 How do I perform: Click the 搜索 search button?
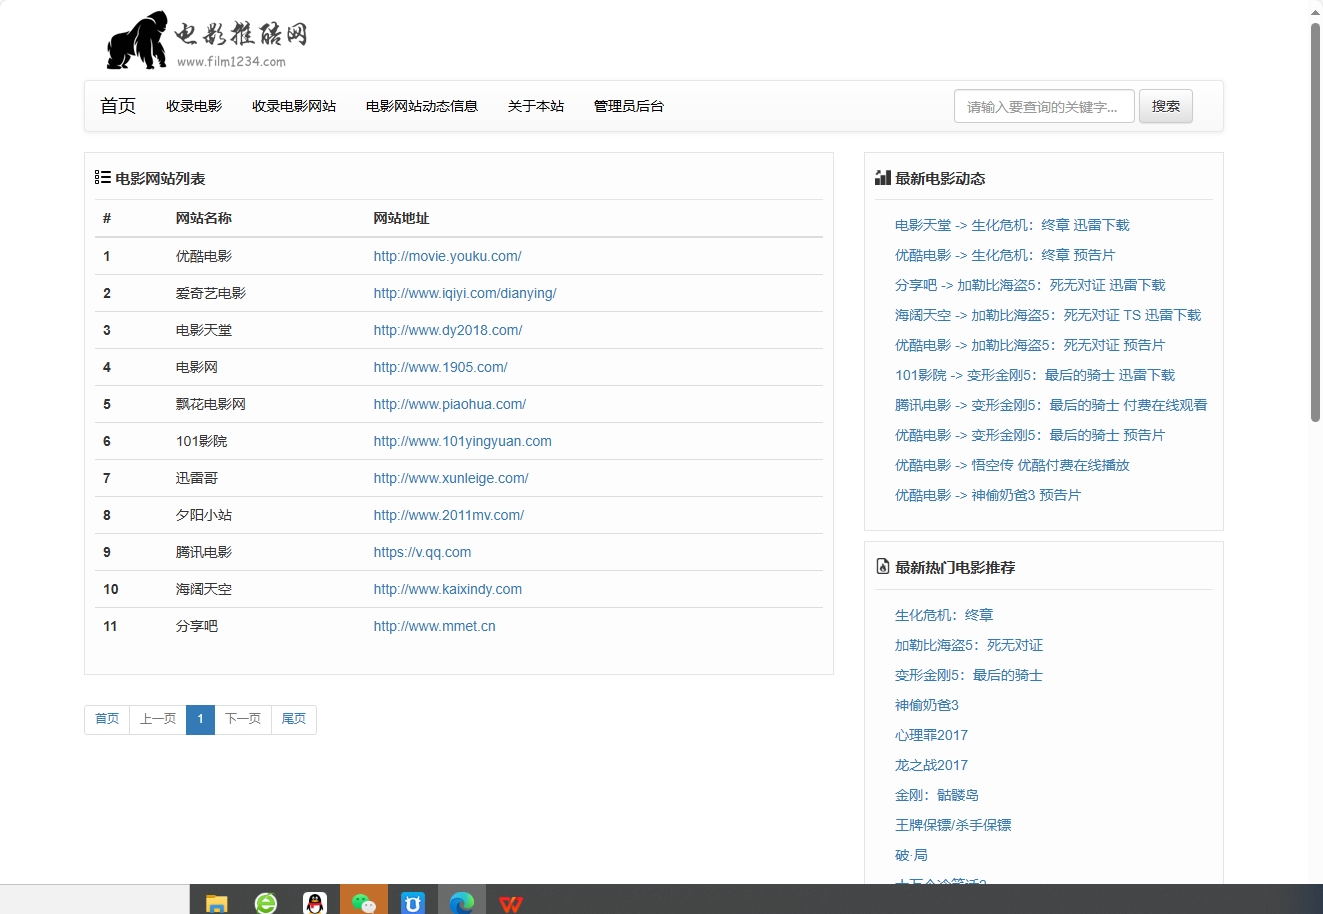1165,106
